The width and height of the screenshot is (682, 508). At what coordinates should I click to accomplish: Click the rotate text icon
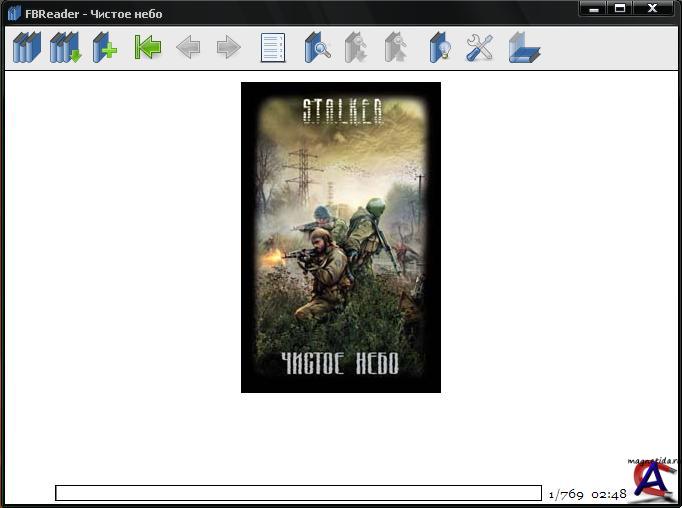tap(523, 47)
